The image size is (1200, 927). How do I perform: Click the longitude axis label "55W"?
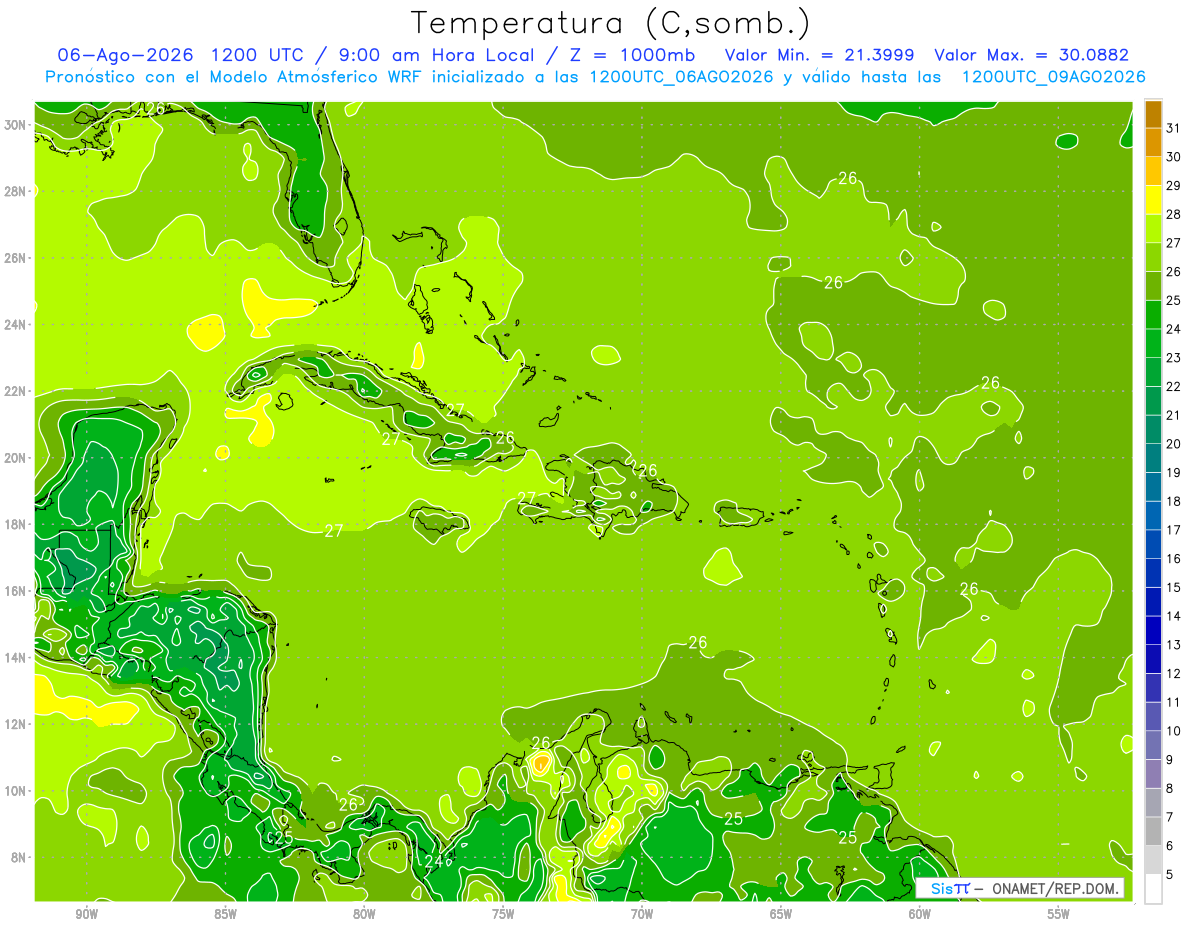tap(1059, 914)
